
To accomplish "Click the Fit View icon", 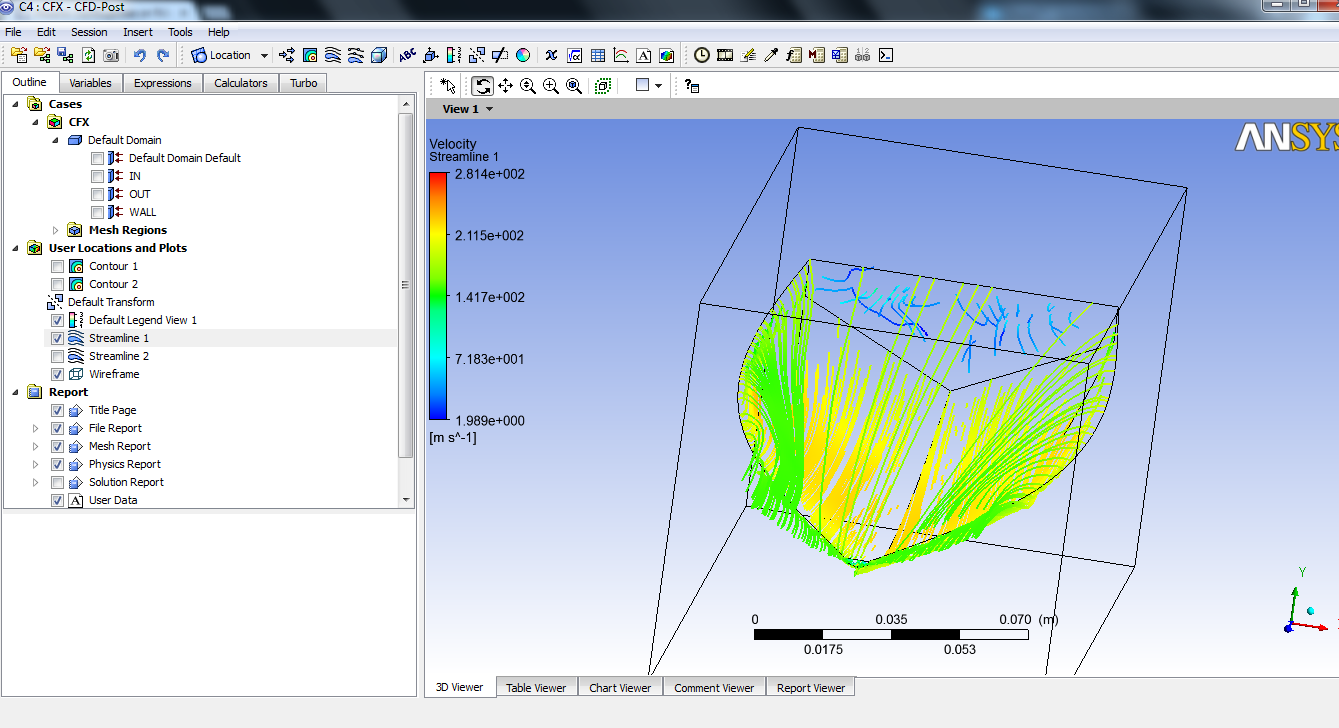I will pyautogui.click(x=574, y=86).
